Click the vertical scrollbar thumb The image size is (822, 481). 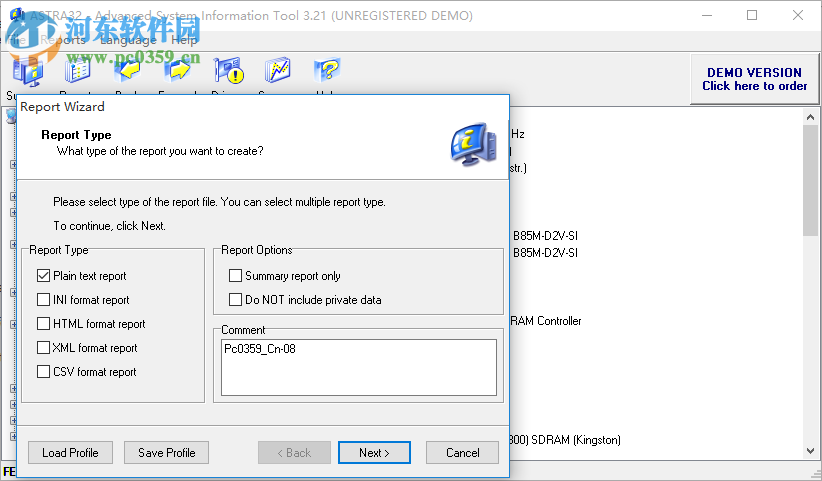[x=810, y=180]
